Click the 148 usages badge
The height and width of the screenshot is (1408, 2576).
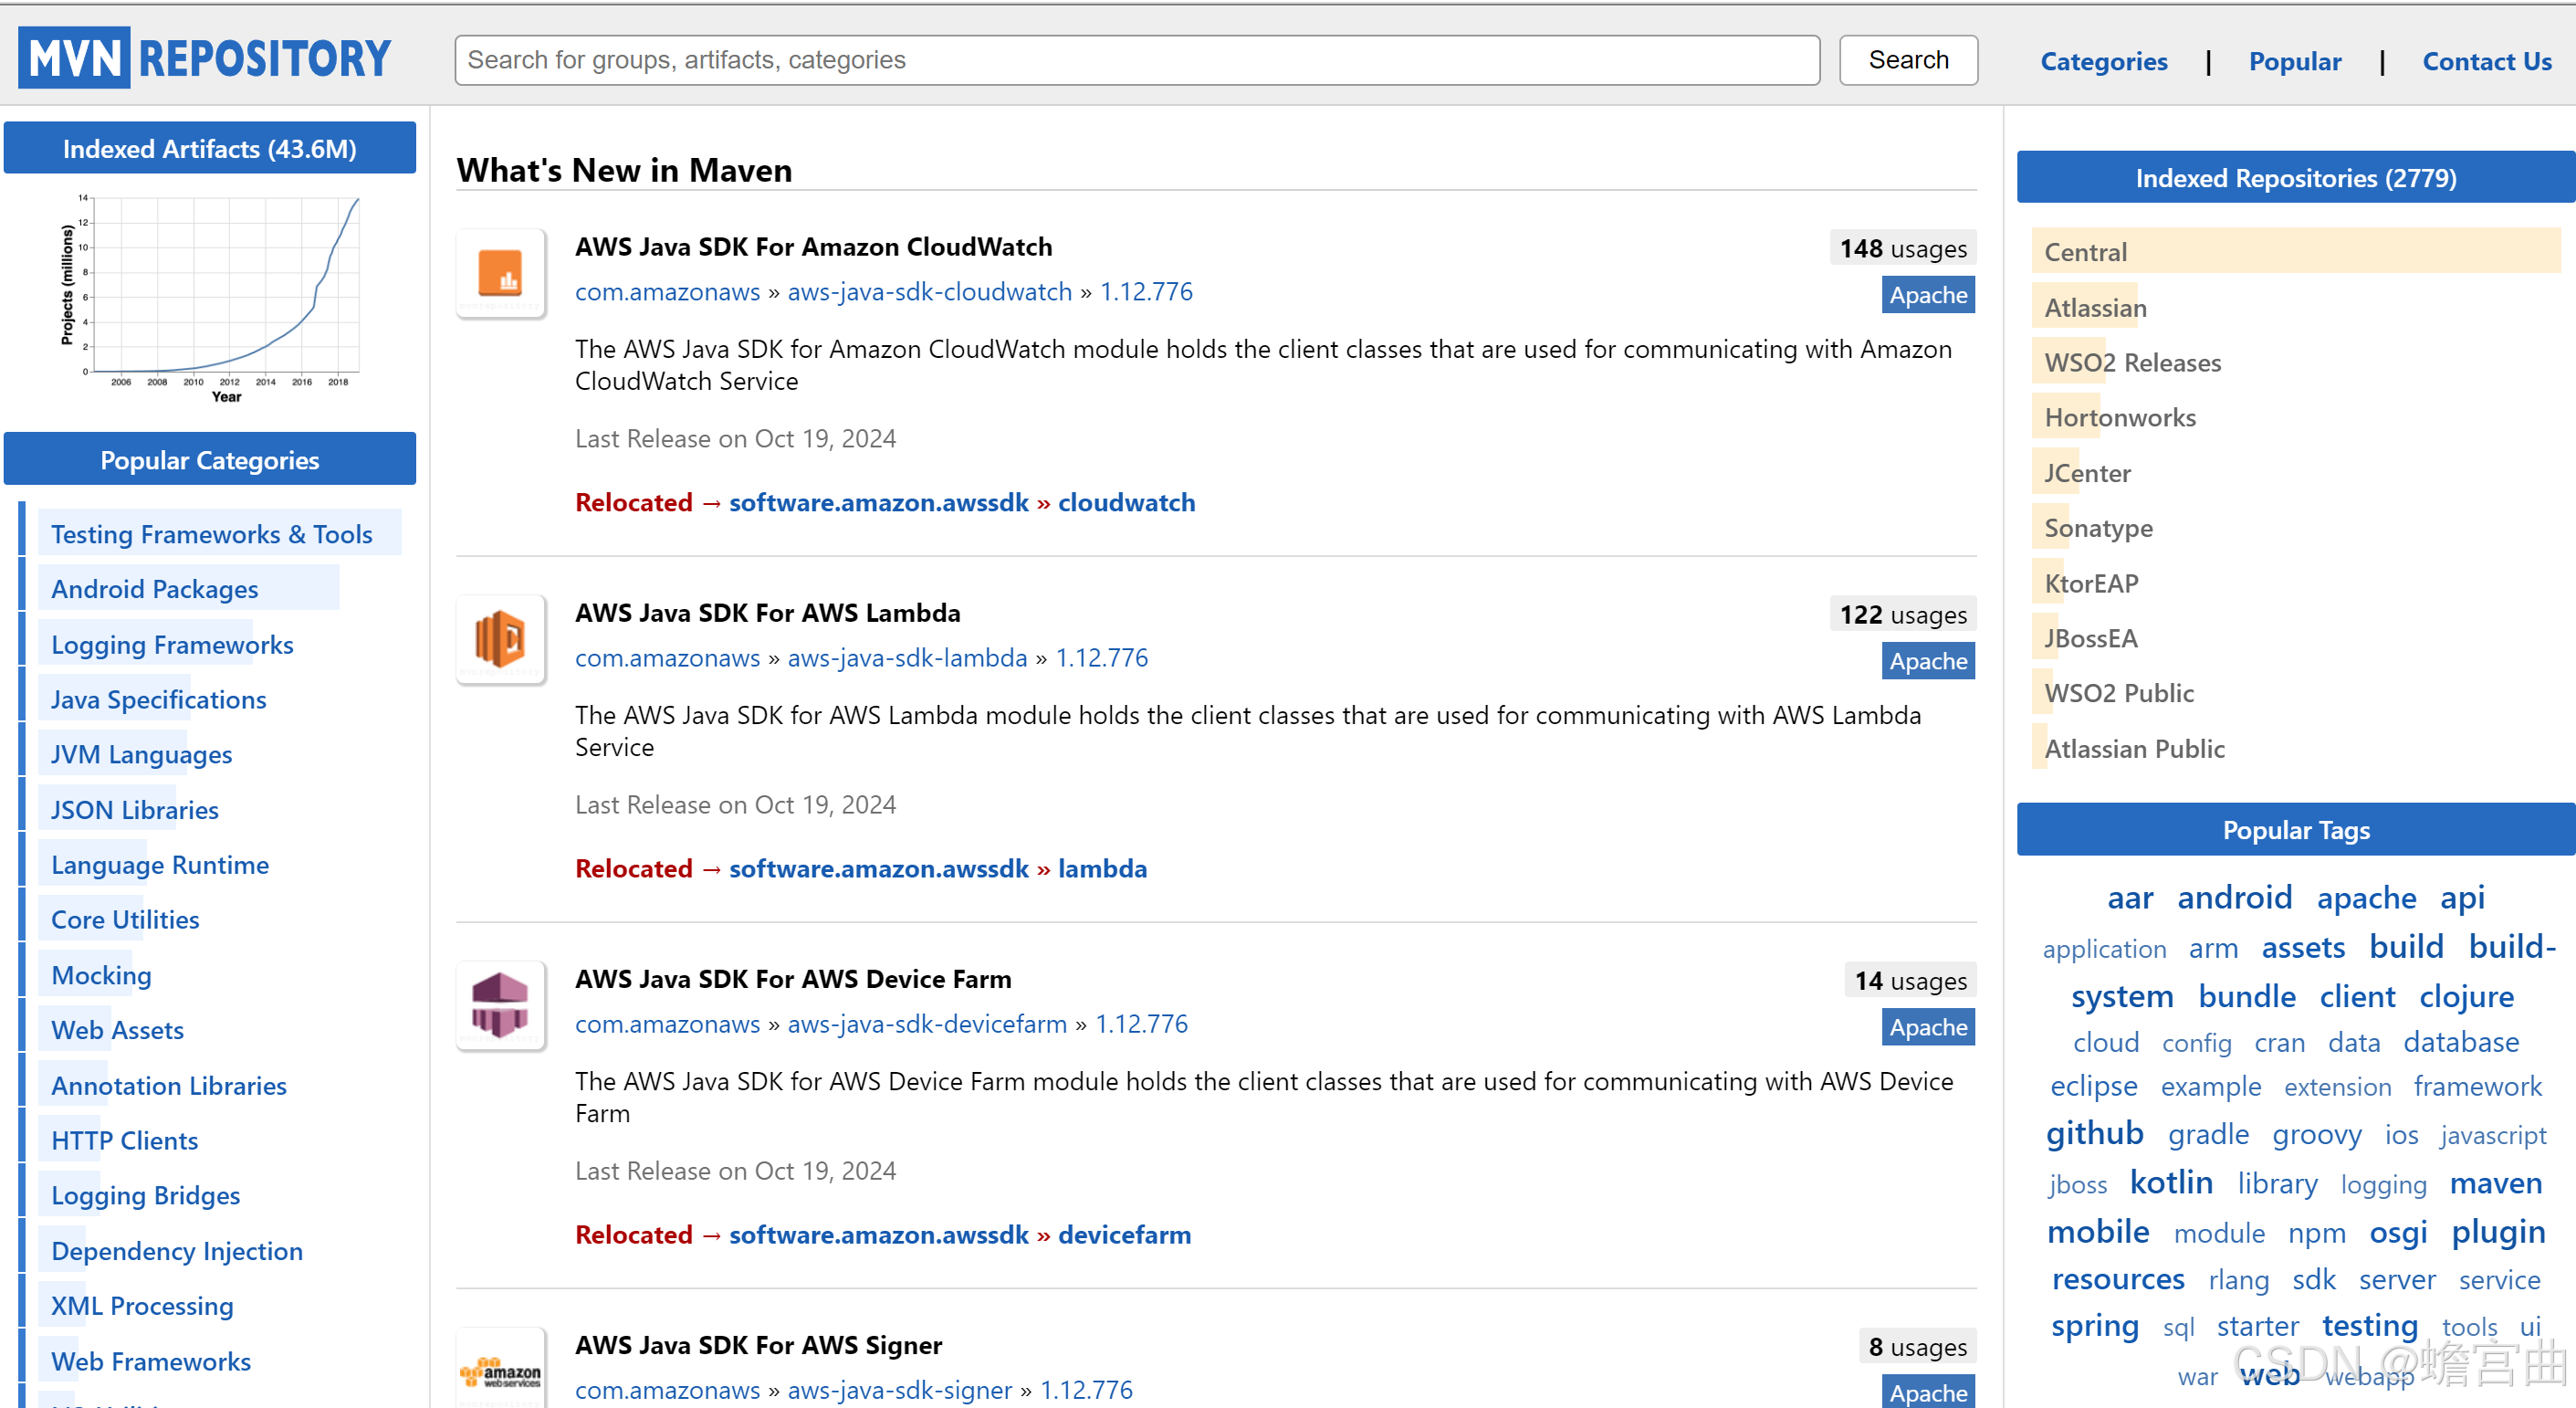[1902, 248]
